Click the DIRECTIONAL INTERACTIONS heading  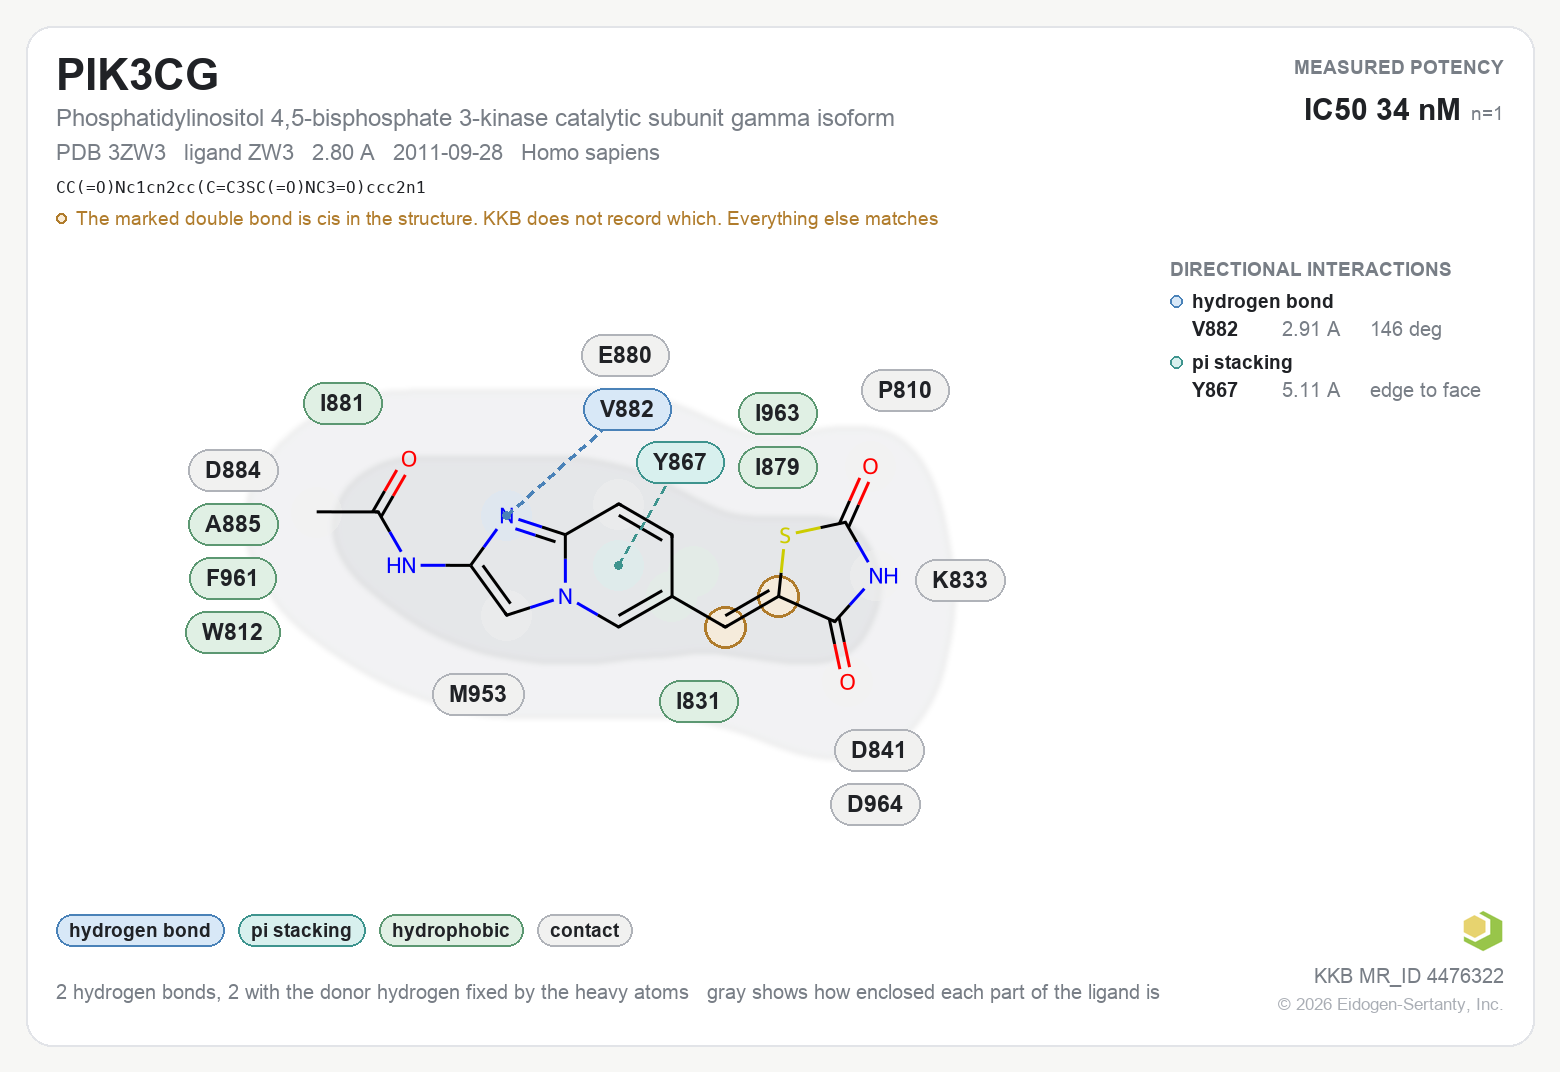pyautogui.click(x=1310, y=269)
